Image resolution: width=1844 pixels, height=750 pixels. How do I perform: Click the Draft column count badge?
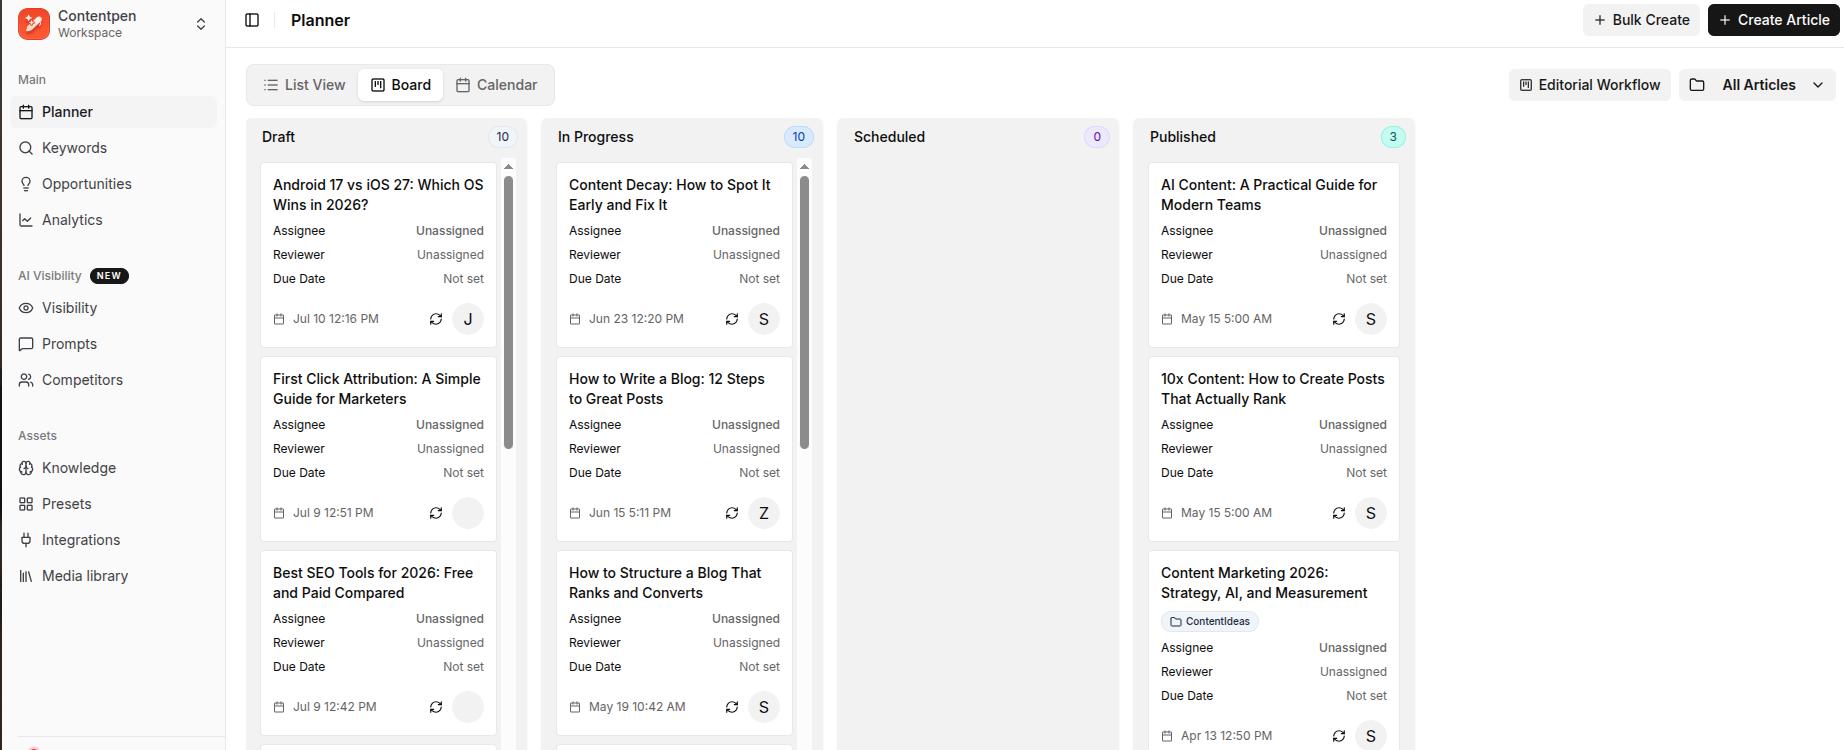coord(503,137)
